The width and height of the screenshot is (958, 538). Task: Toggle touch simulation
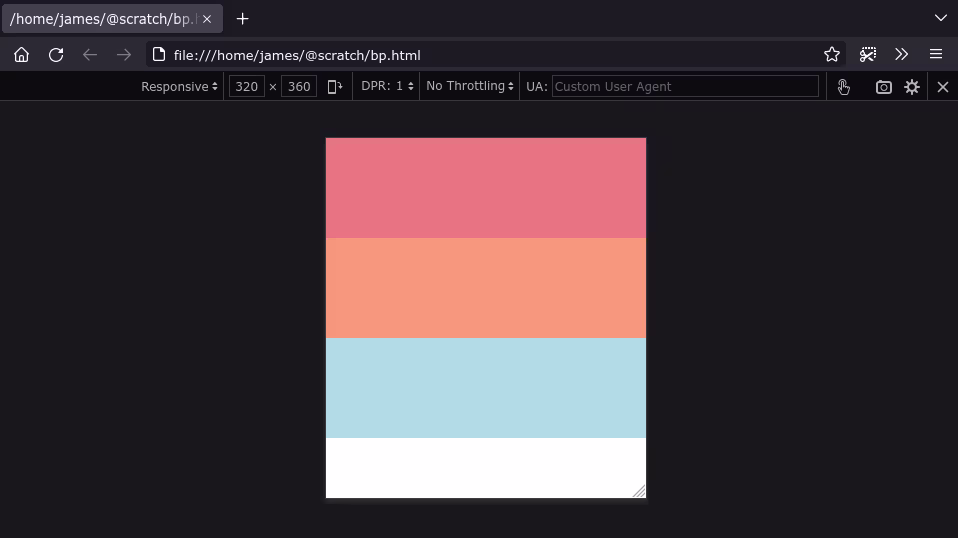tap(844, 87)
